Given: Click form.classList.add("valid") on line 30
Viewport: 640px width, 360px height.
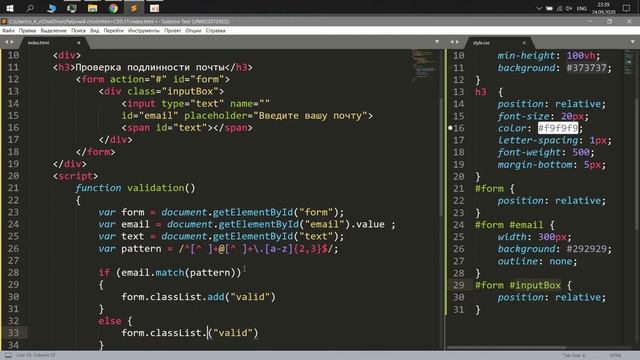Looking at the screenshot, I should 198,297.
